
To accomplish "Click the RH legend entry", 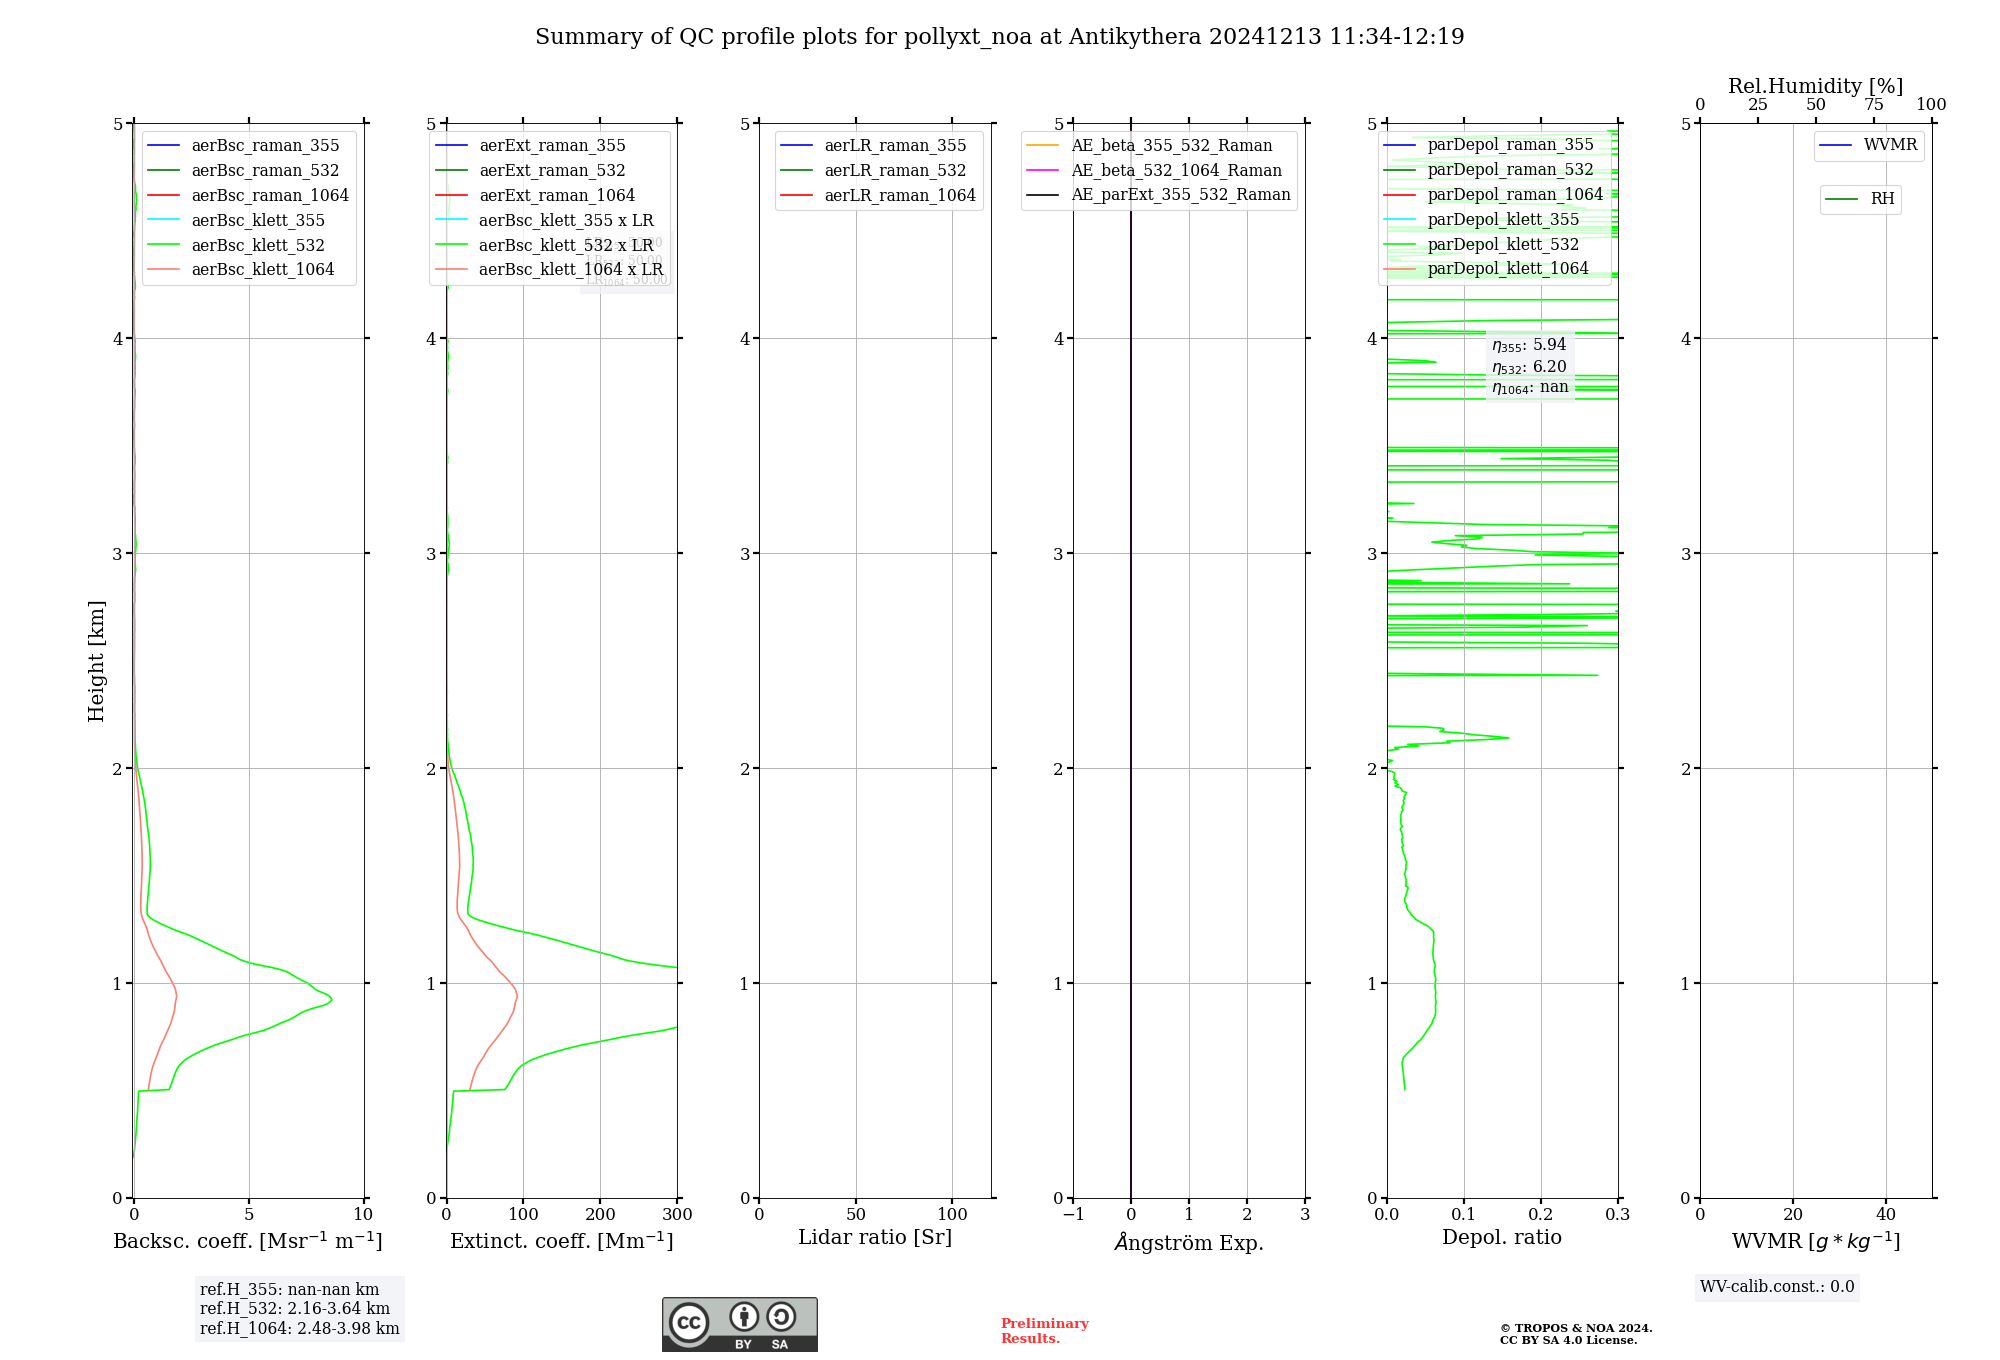I will click(x=1860, y=200).
